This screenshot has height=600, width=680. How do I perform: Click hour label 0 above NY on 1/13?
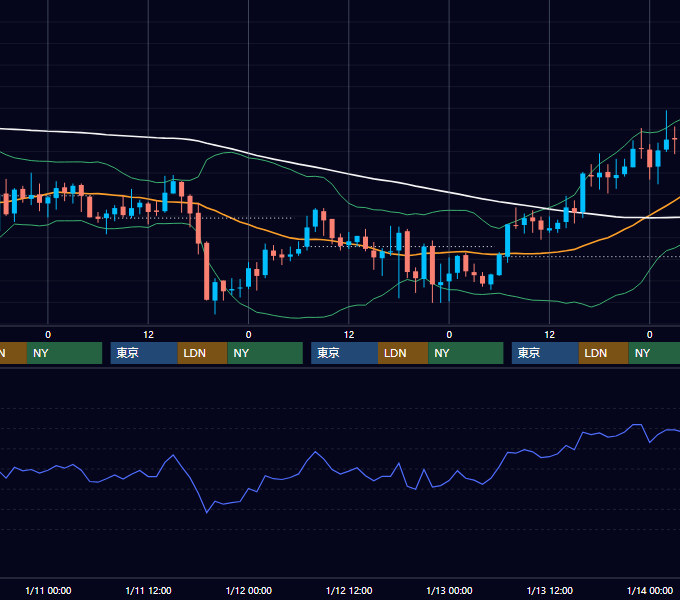(x=449, y=335)
